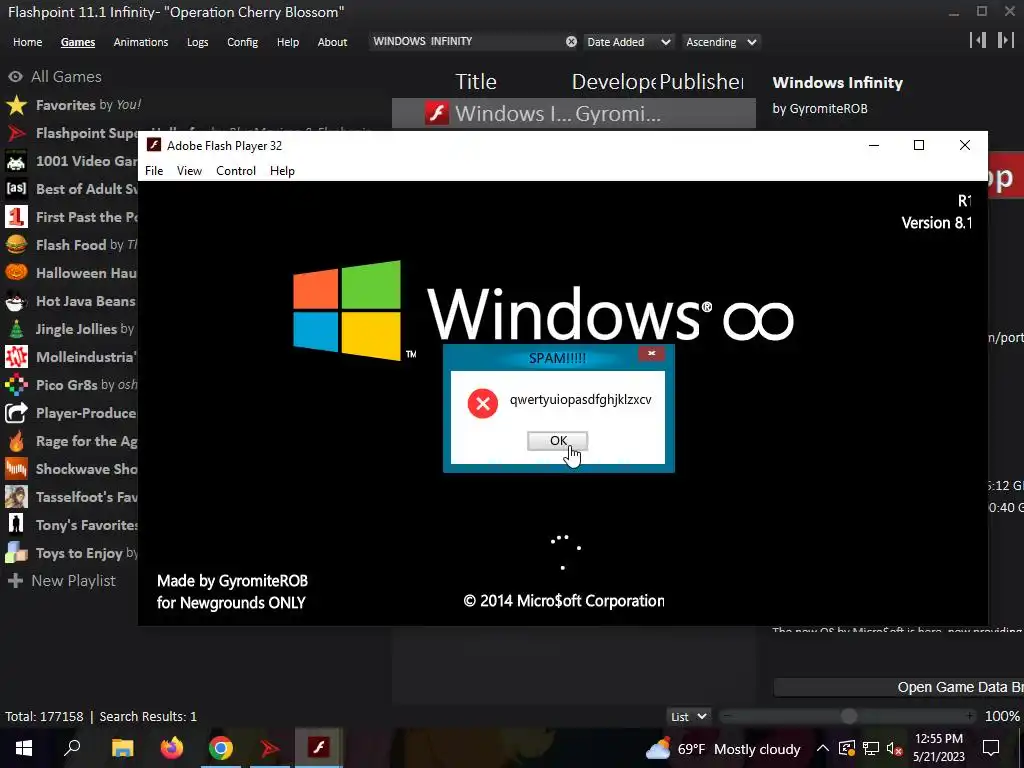Open the Flashpoint Super playlist icon

tap(16, 133)
